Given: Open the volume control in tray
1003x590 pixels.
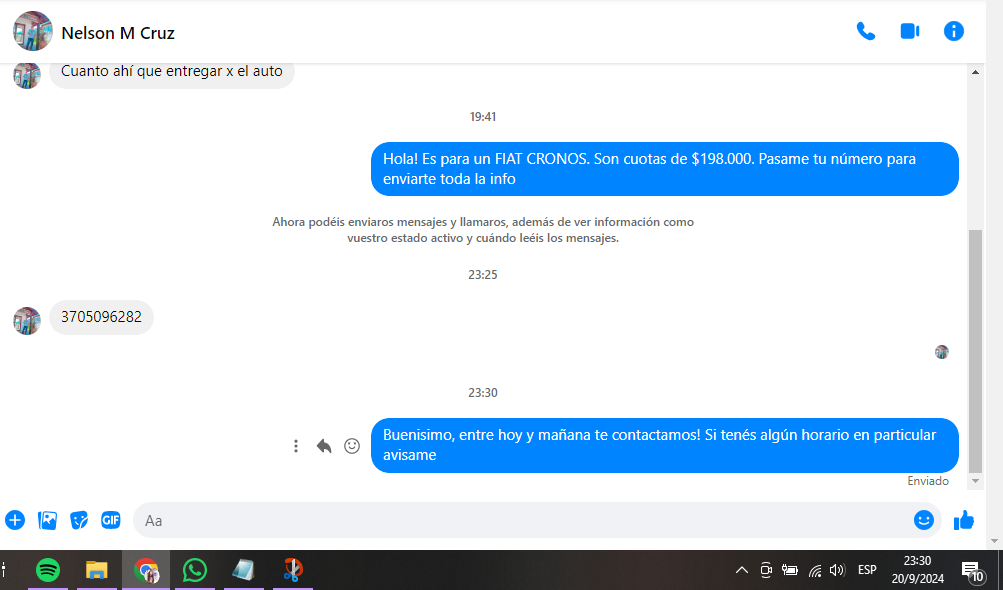Looking at the screenshot, I should point(837,570).
